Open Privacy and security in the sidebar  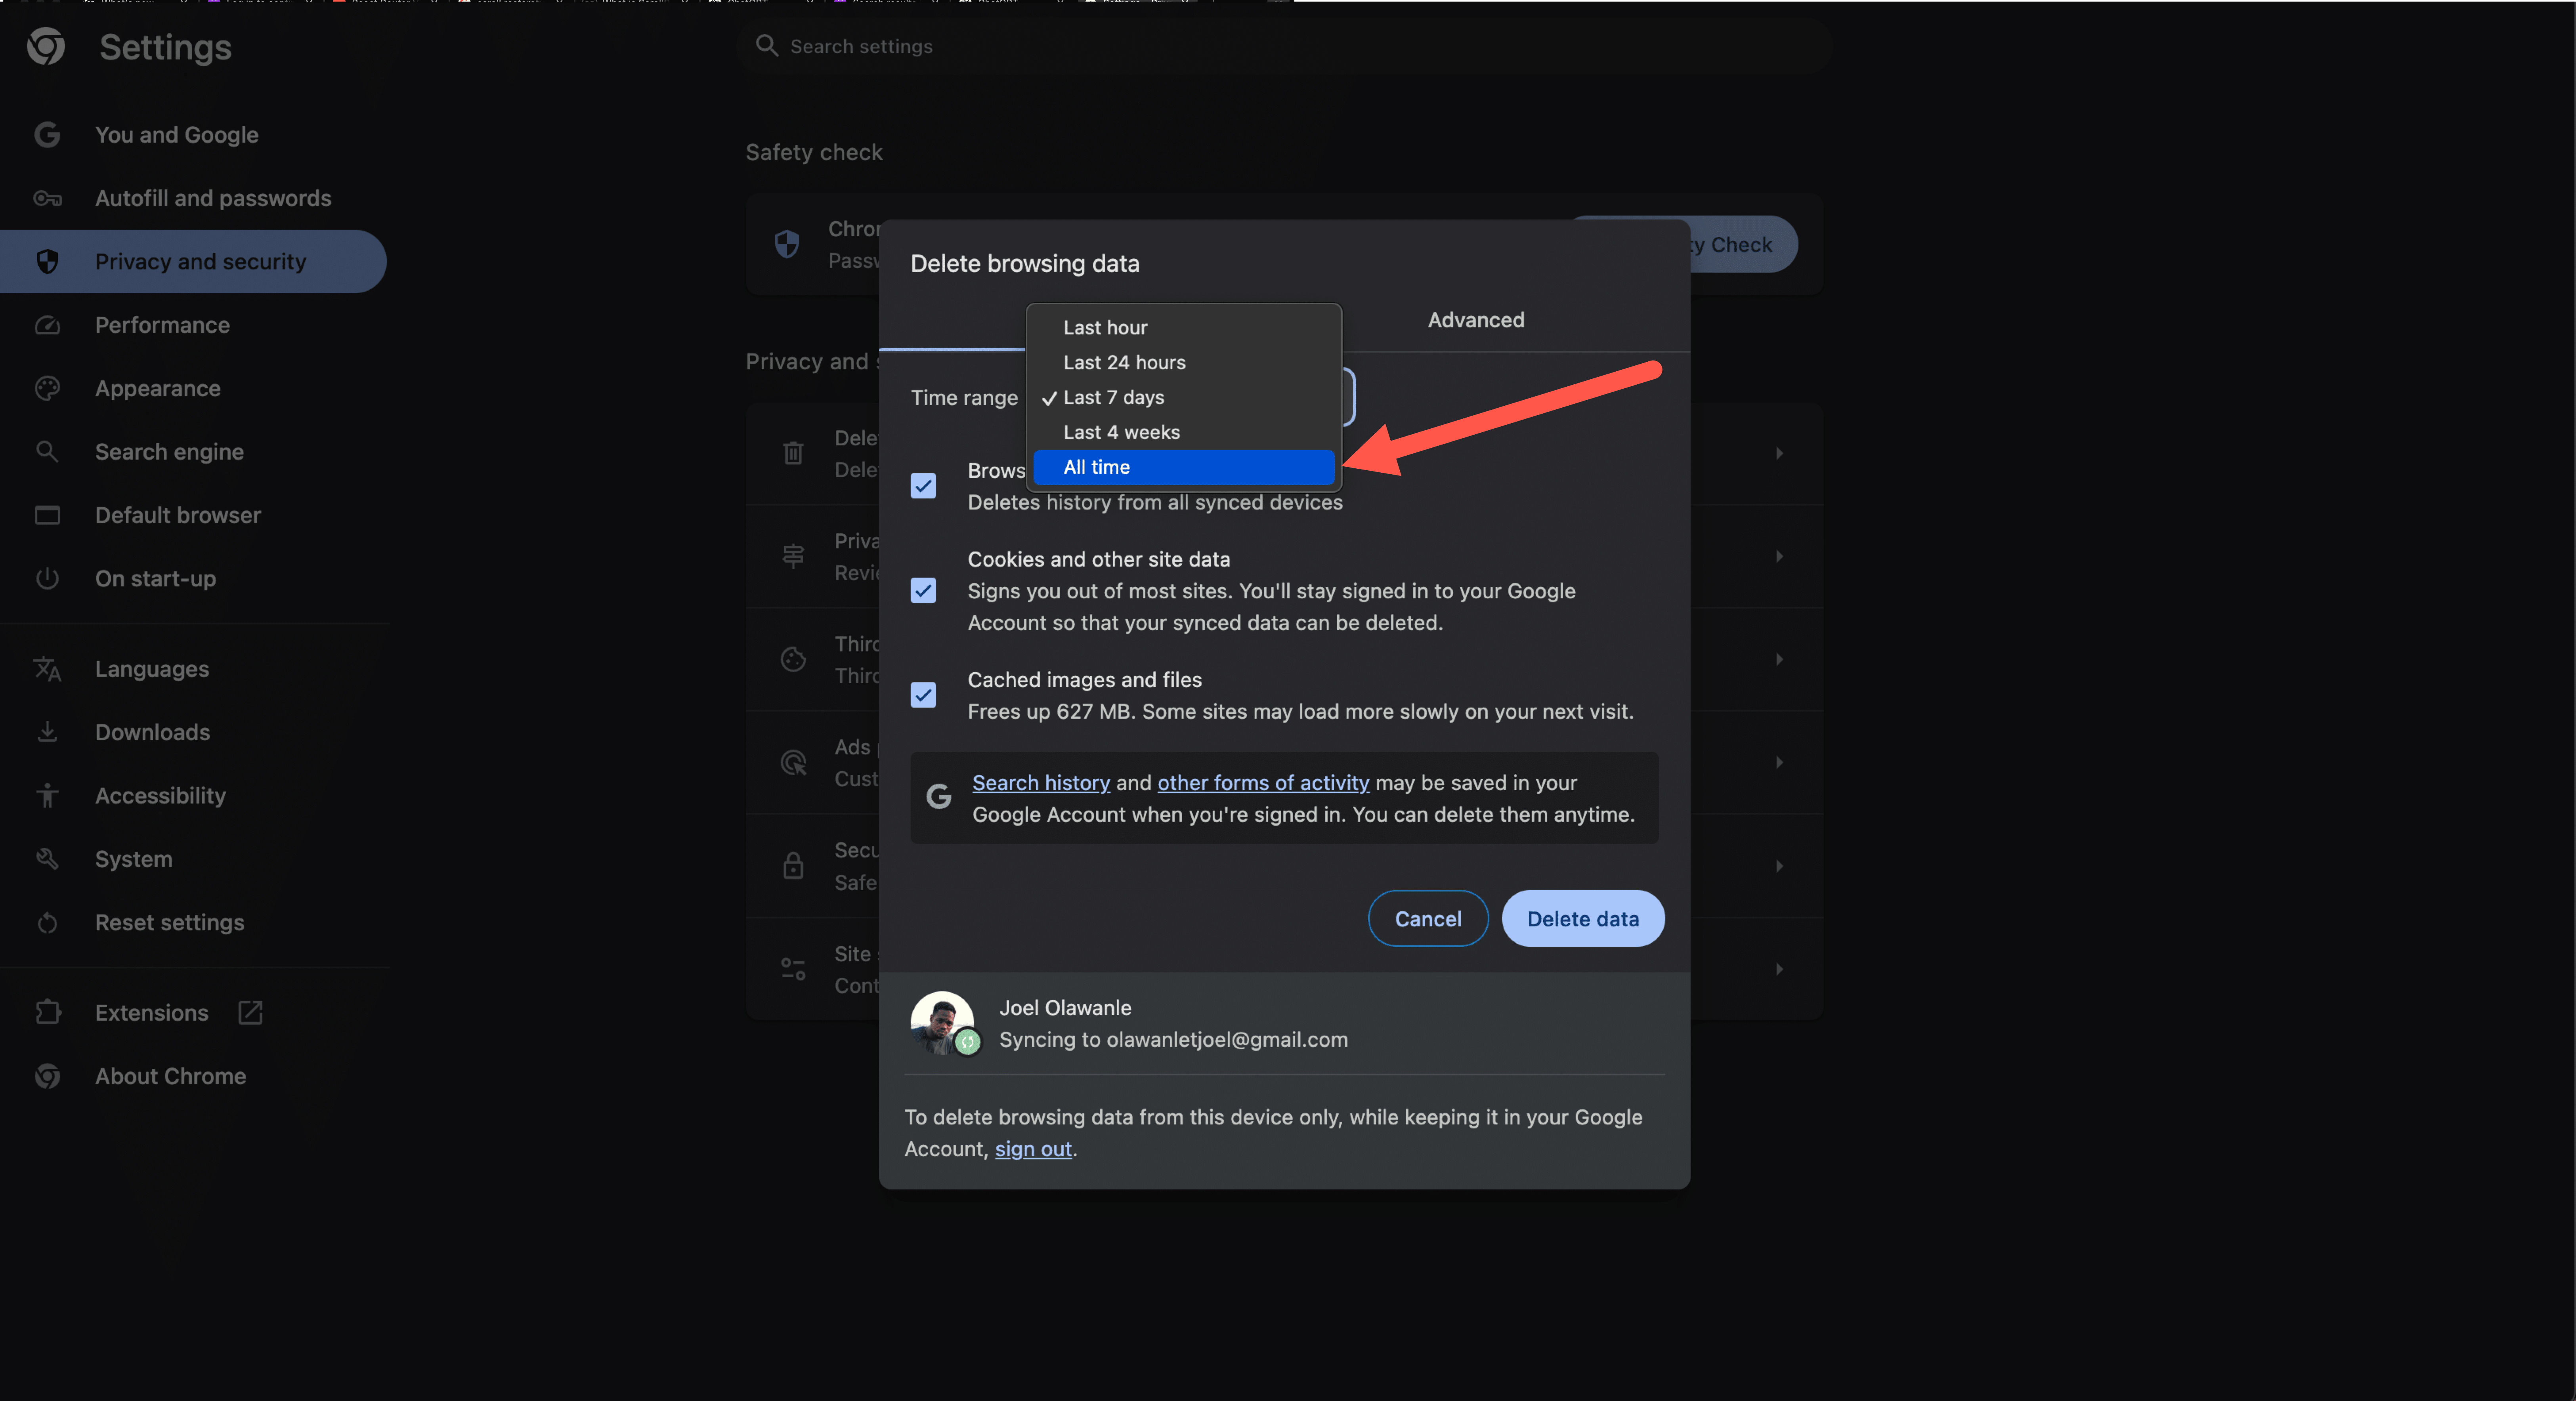pyautogui.click(x=193, y=261)
